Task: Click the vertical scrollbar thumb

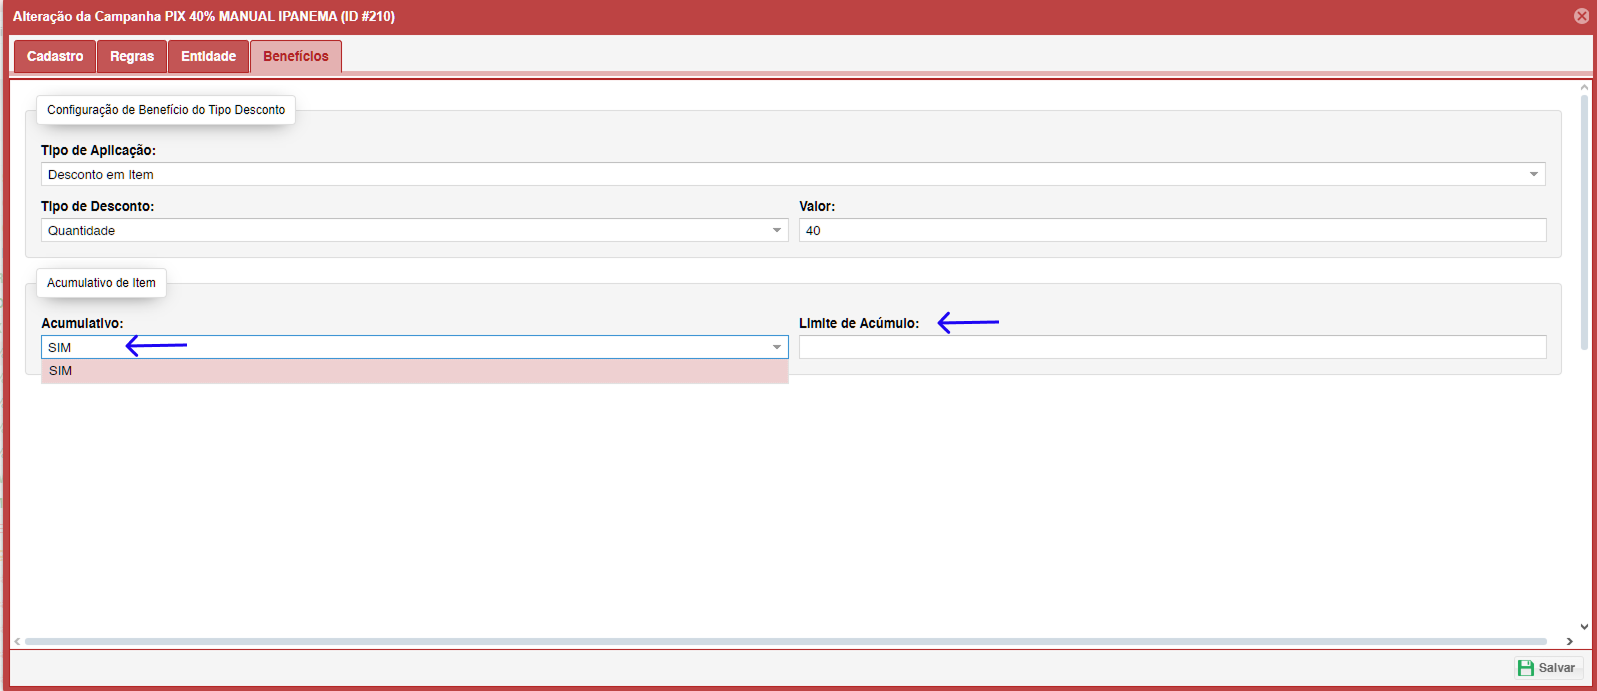Action: tap(1584, 220)
